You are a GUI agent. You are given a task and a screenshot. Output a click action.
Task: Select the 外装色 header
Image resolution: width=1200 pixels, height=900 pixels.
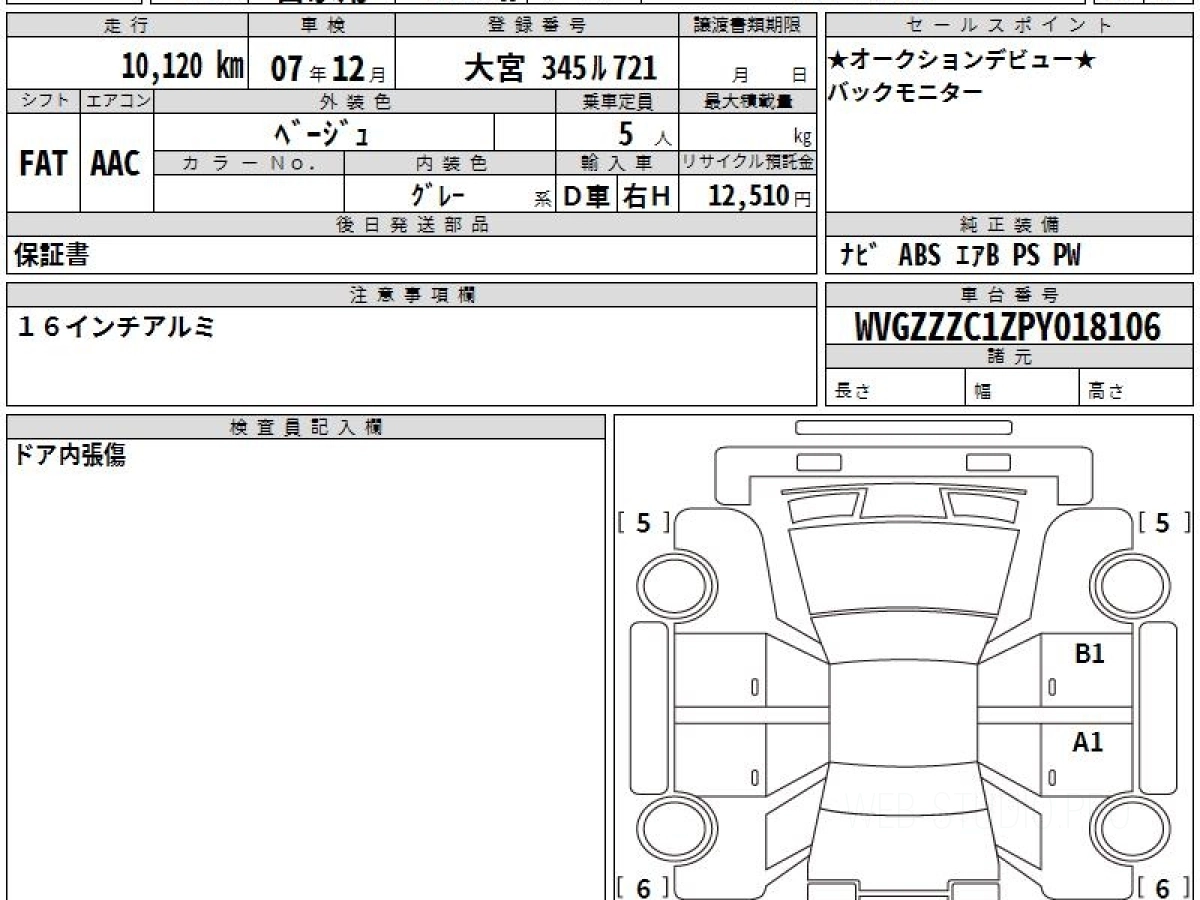[355, 101]
